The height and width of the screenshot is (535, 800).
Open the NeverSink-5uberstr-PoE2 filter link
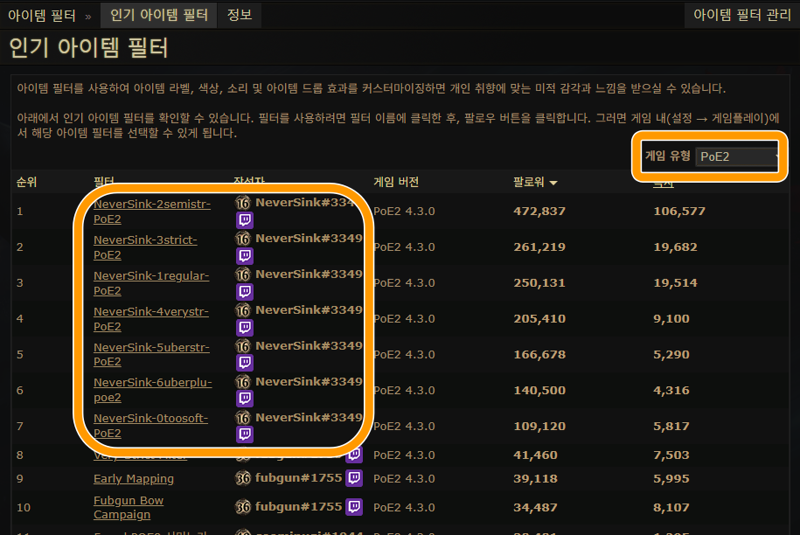[x=152, y=354]
